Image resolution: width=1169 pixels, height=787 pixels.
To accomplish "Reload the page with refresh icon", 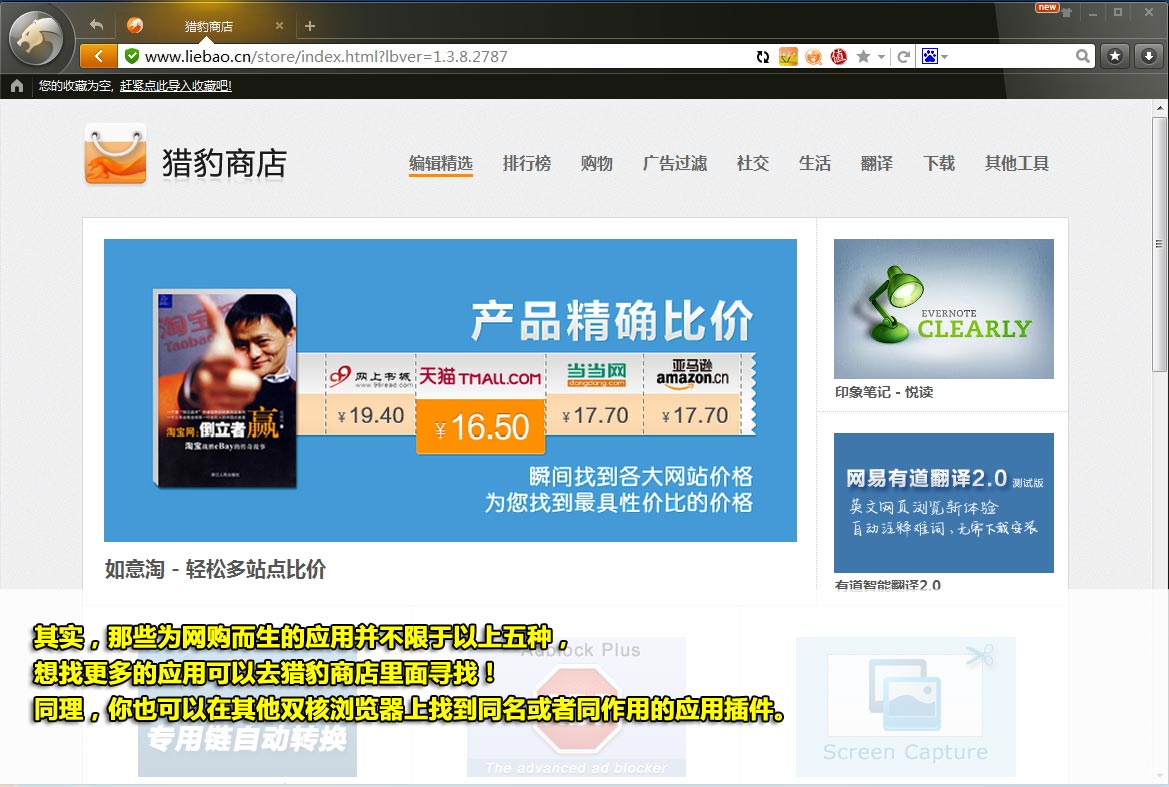I will click(x=904, y=57).
